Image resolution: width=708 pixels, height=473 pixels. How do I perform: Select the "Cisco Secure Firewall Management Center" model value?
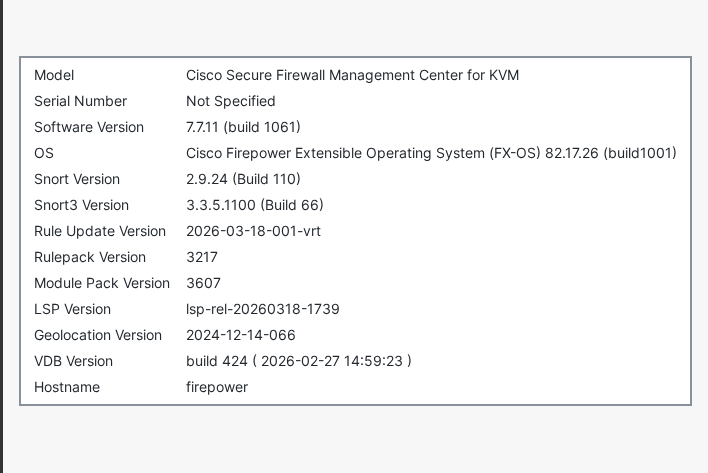coord(352,75)
